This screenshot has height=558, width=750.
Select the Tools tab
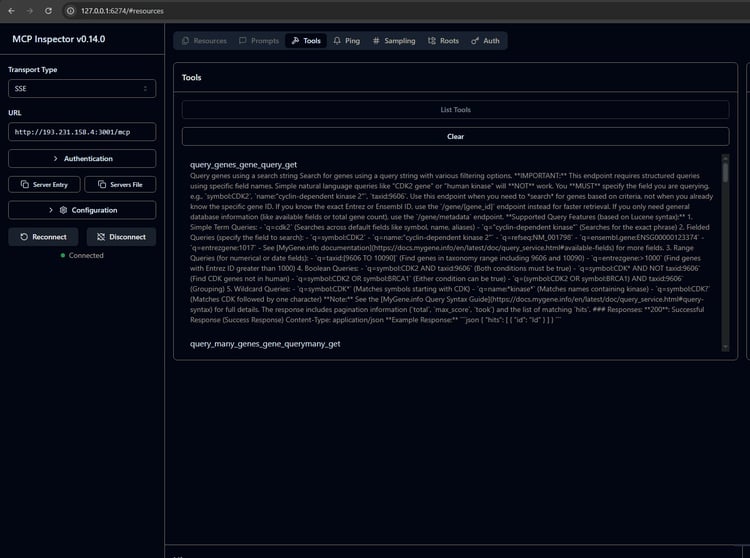click(306, 41)
